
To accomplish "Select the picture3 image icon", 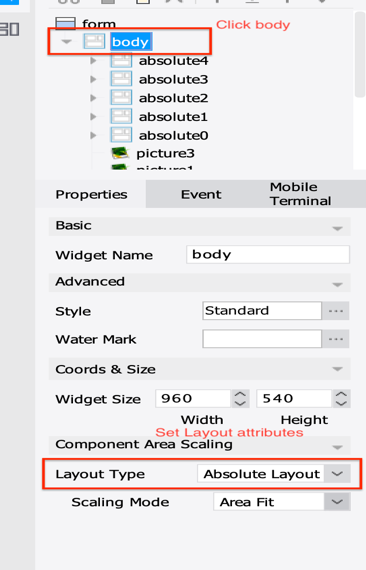I will [120, 153].
